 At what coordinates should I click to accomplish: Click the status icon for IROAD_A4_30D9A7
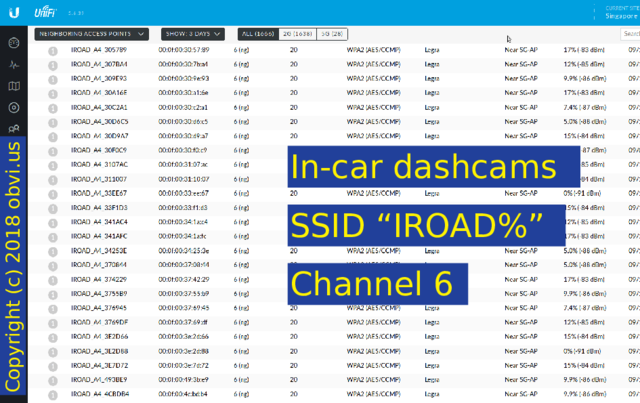[53, 137]
